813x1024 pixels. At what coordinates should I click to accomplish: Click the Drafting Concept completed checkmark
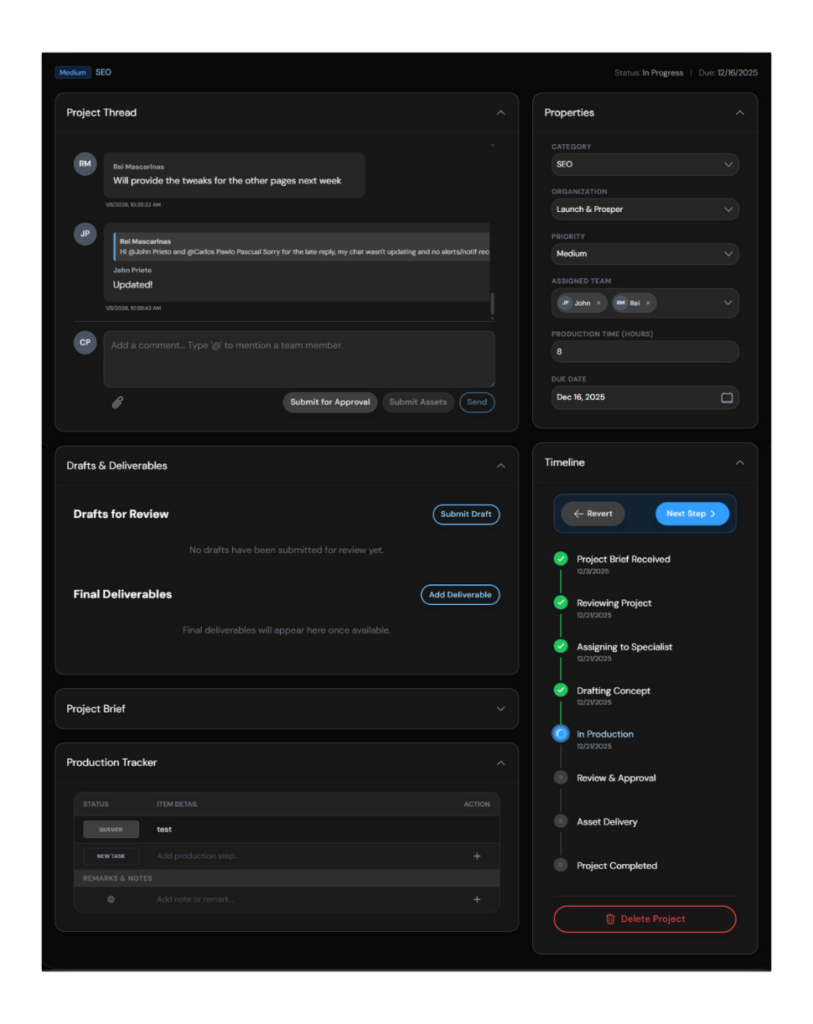[x=560, y=690]
